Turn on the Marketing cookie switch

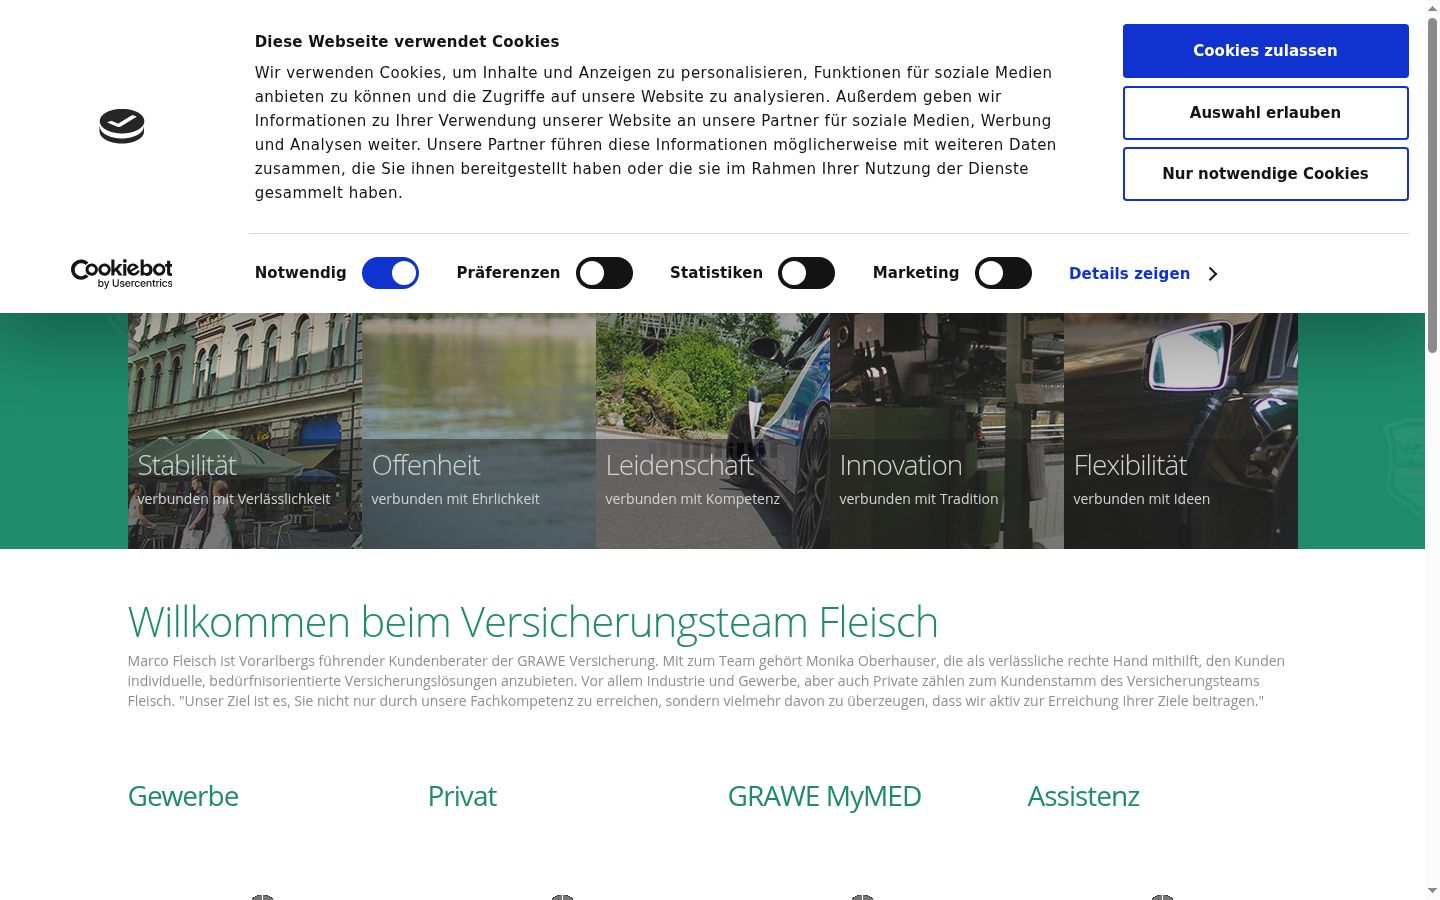point(1003,273)
